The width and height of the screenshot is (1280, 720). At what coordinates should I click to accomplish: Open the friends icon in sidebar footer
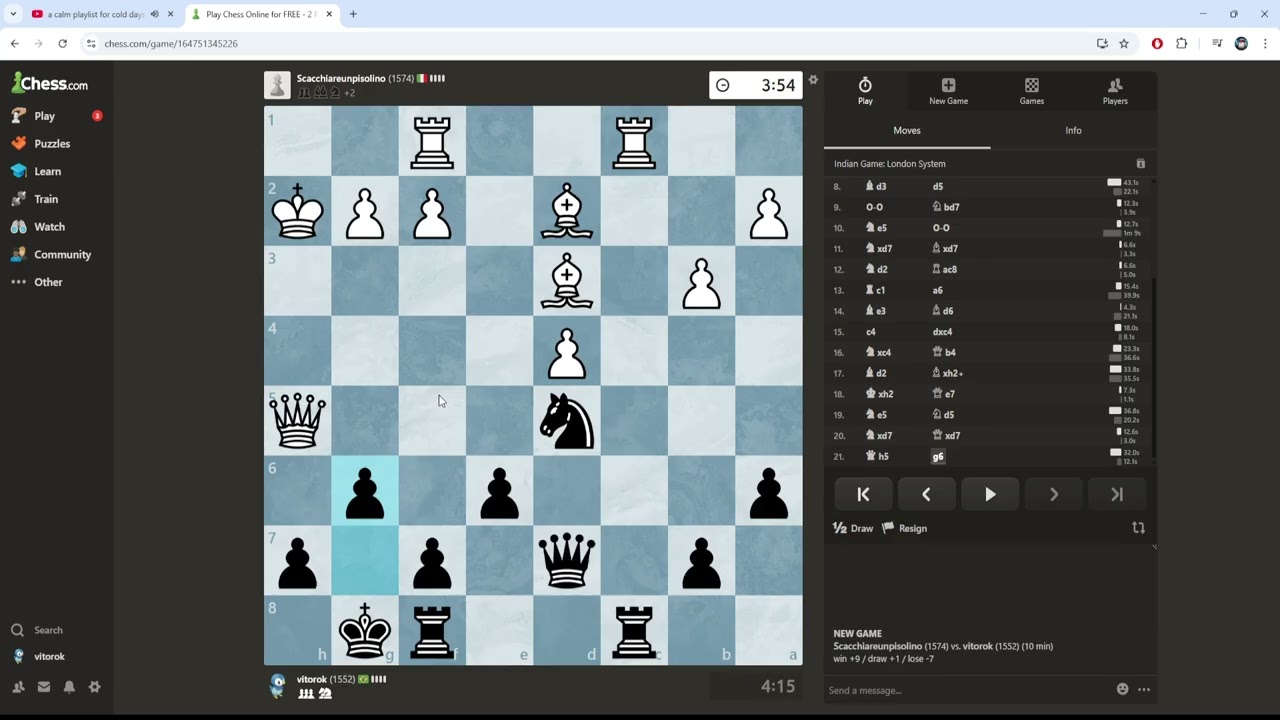coord(18,687)
